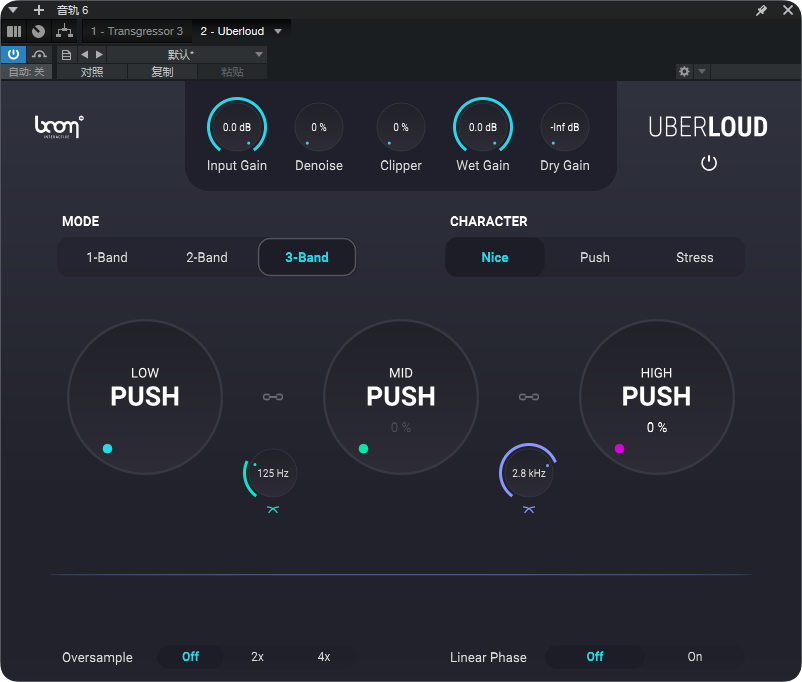The width and height of the screenshot is (802, 682).
Task: Toggle the Uberloud plugin power icon
Action: 708,163
